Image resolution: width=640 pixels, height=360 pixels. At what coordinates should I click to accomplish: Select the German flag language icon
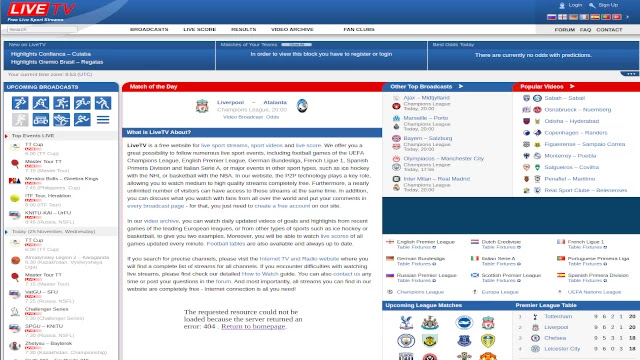coord(573,17)
